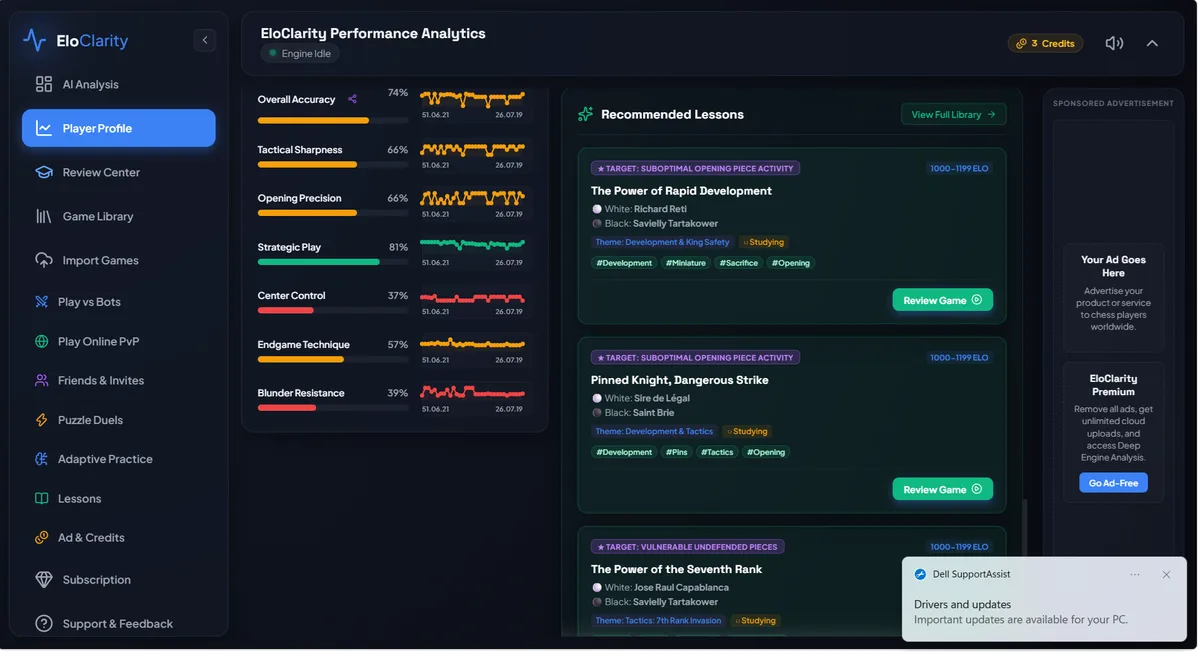Review Game for Pinned Knight, Dangerous Strike

coord(942,489)
